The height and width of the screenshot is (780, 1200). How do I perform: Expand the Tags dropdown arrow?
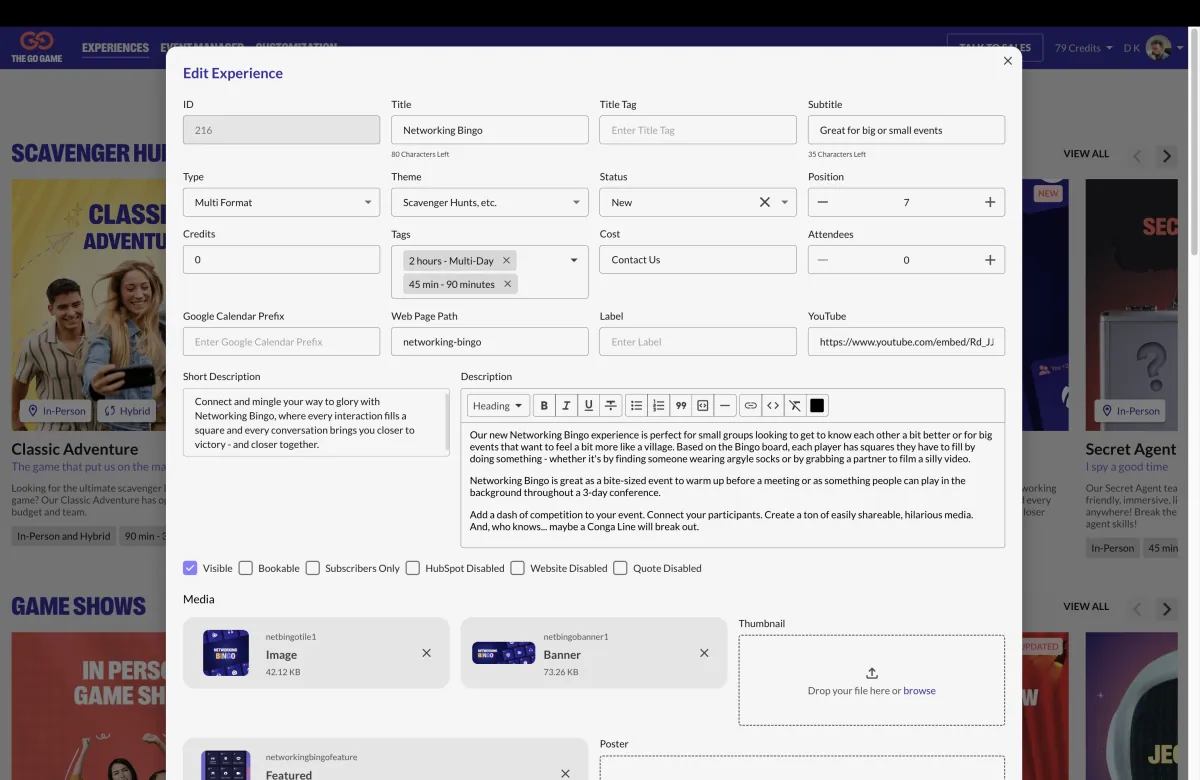(x=574, y=260)
